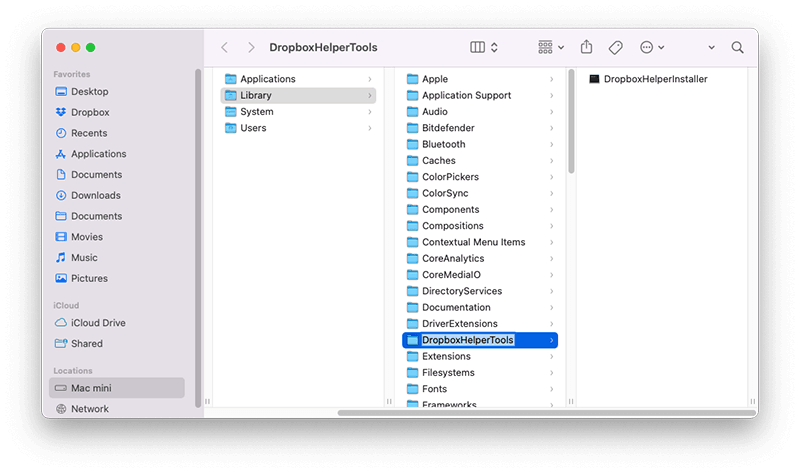Click the horizontal scrollbar at bottom
This screenshot has height=473, width=800.
[x=546, y=413]
